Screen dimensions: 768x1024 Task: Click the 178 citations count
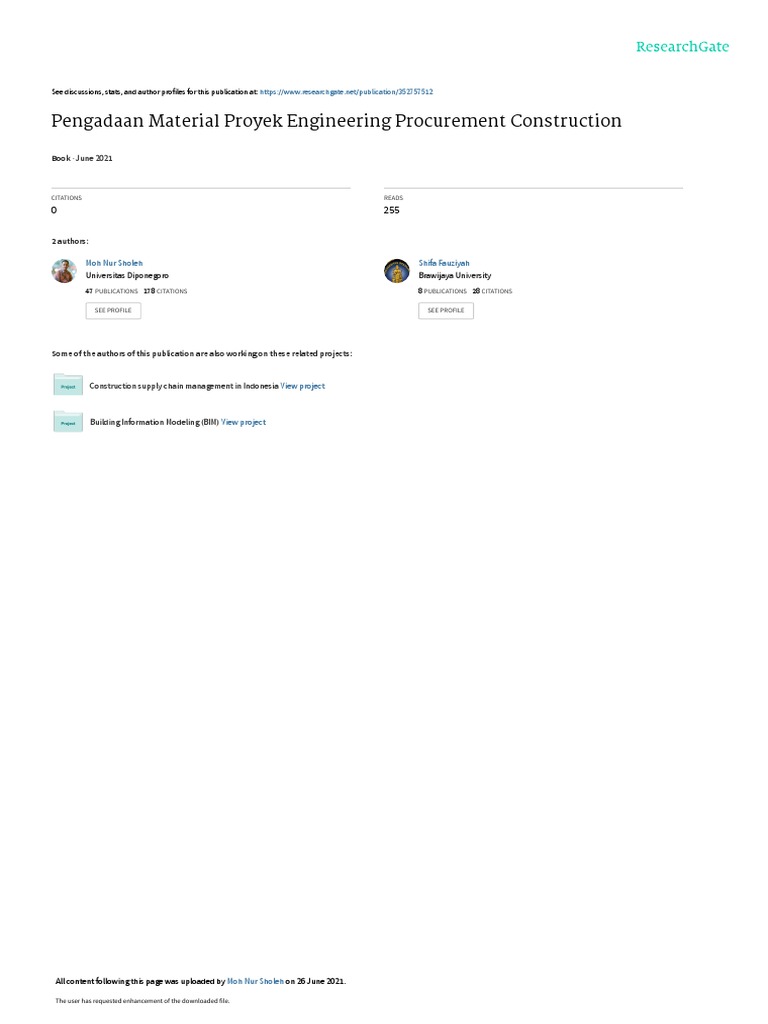[166, 291]
